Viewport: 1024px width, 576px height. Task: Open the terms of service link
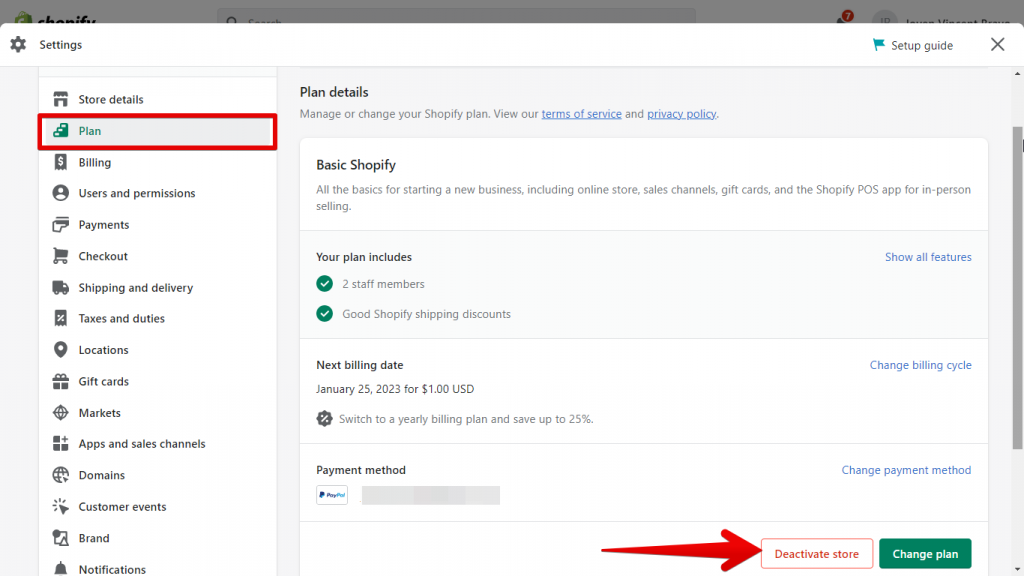(581, 113)
